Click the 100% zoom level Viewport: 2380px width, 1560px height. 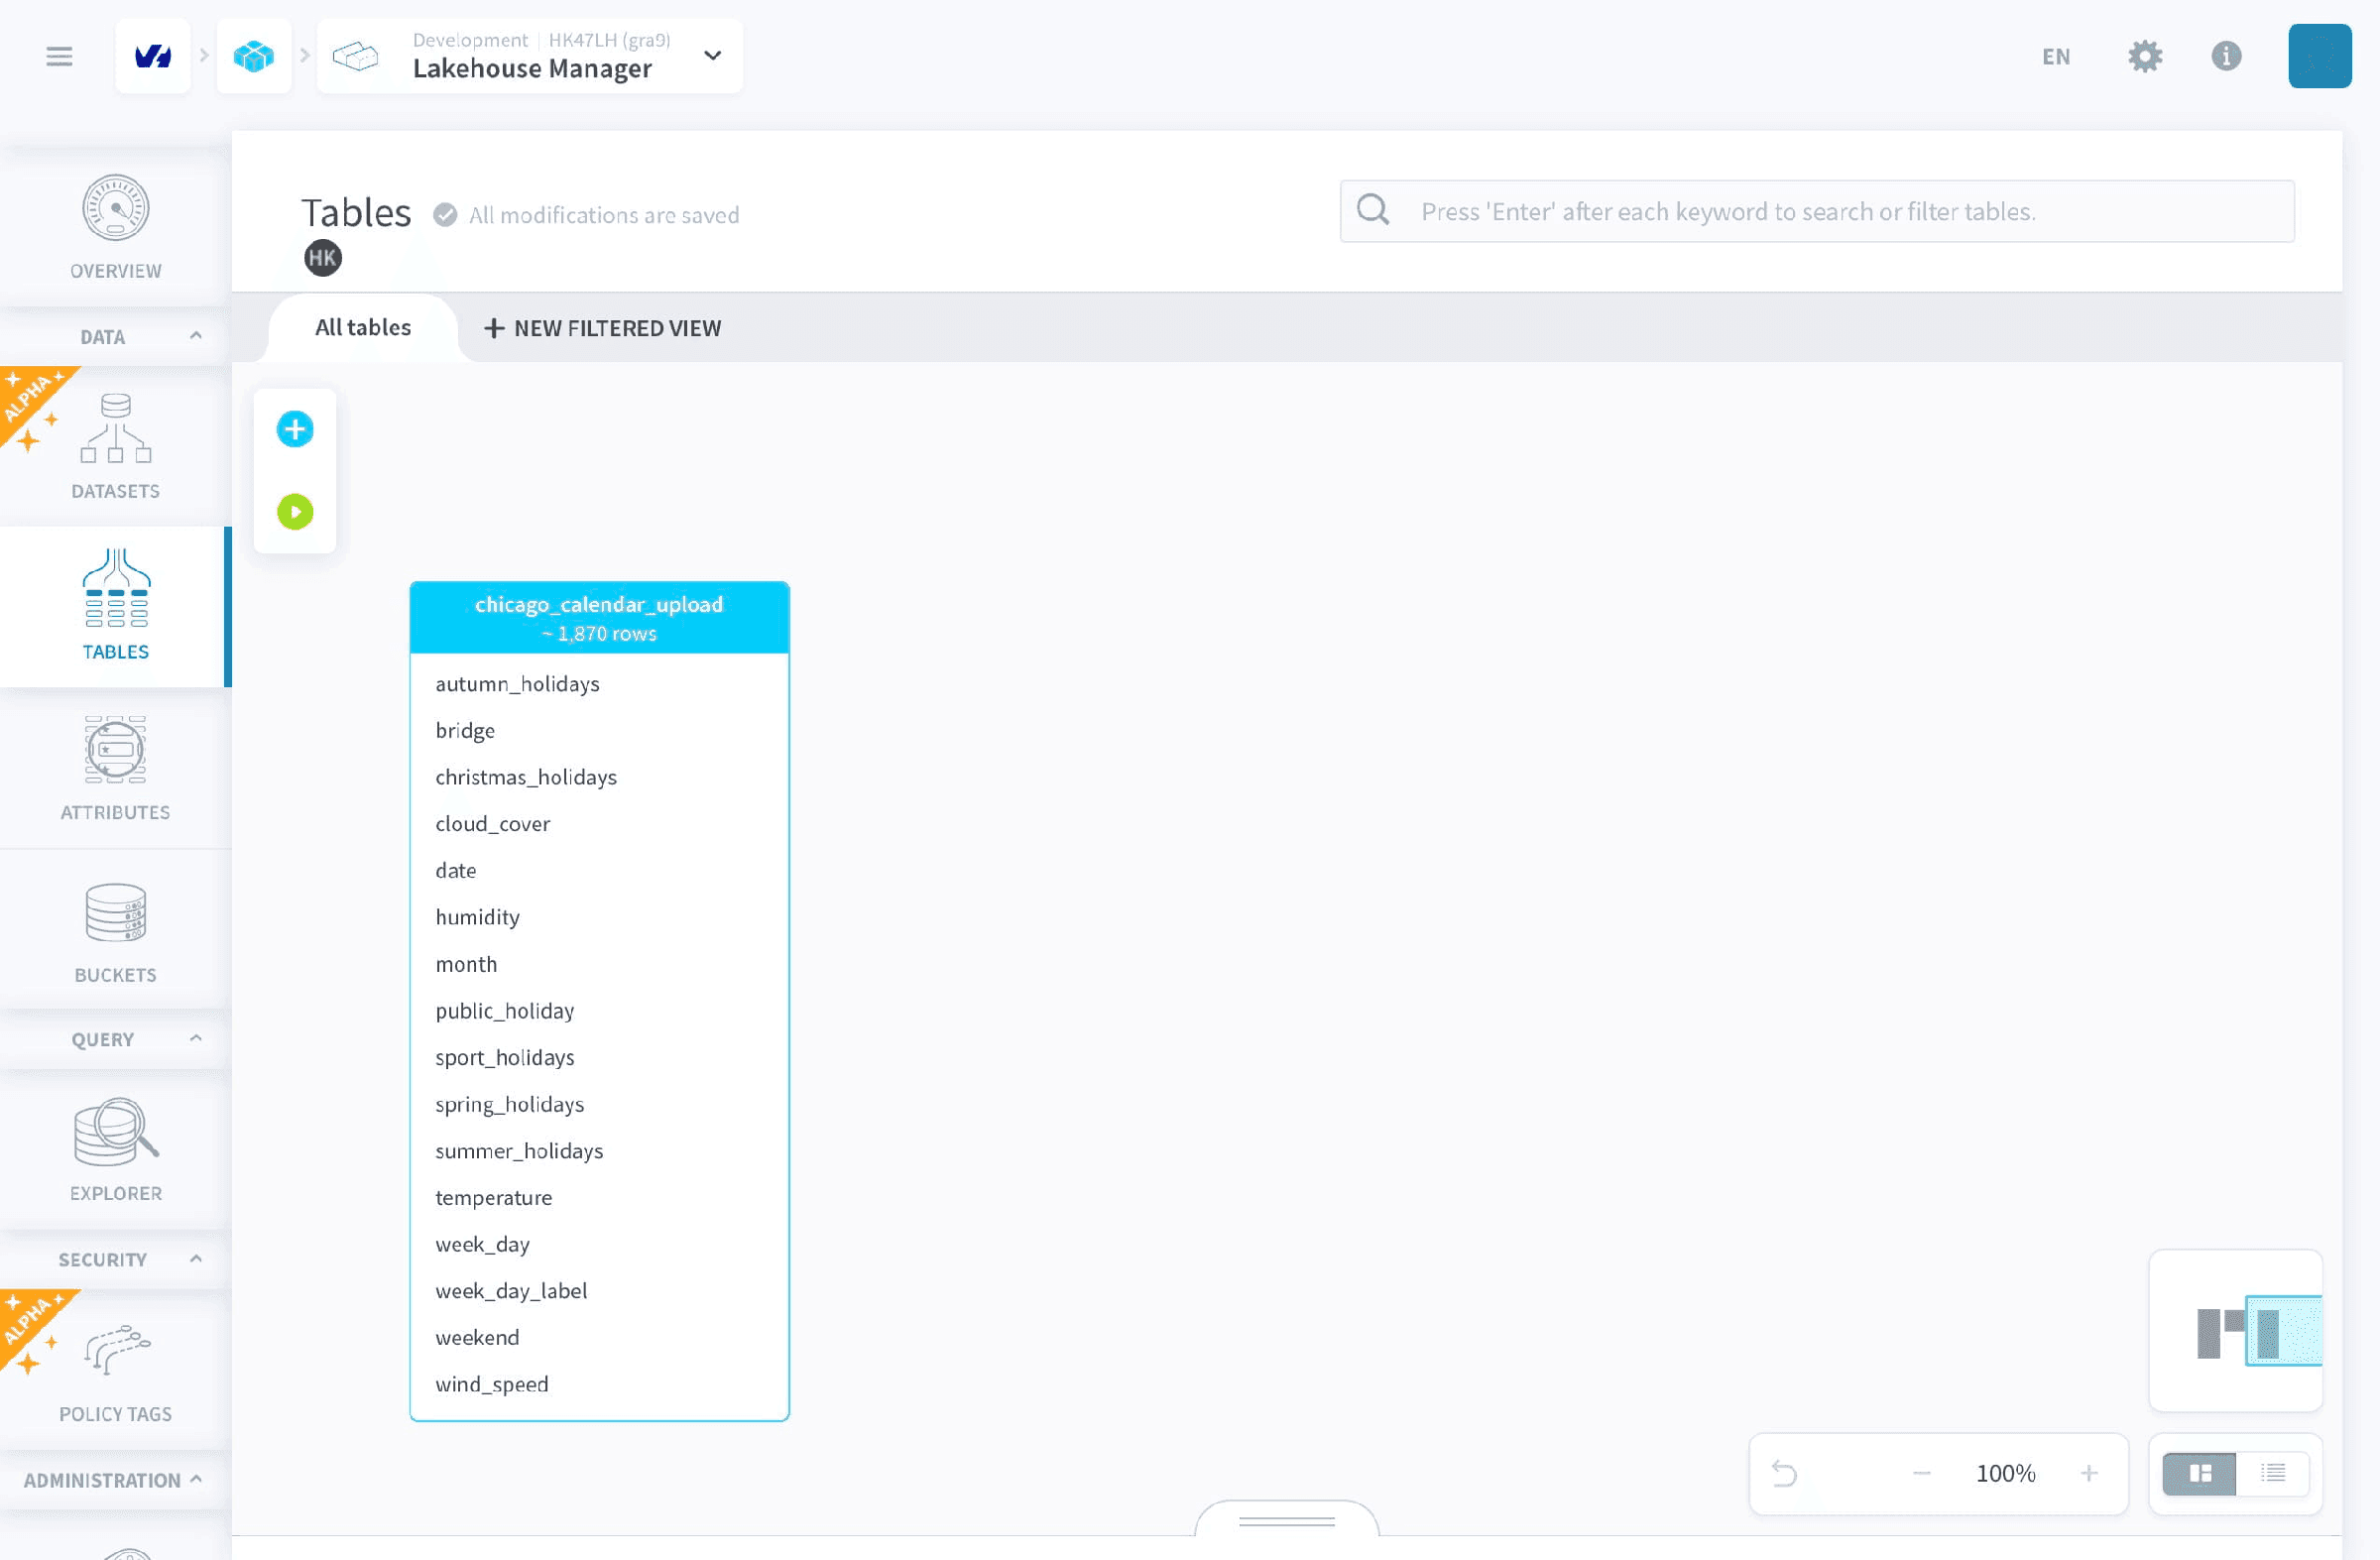2005,1473
